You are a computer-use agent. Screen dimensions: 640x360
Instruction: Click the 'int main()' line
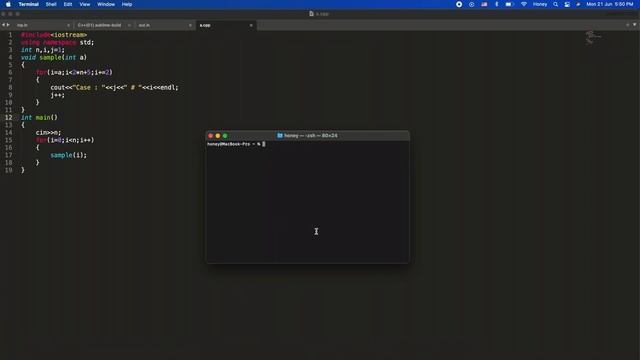coord(39,118)
